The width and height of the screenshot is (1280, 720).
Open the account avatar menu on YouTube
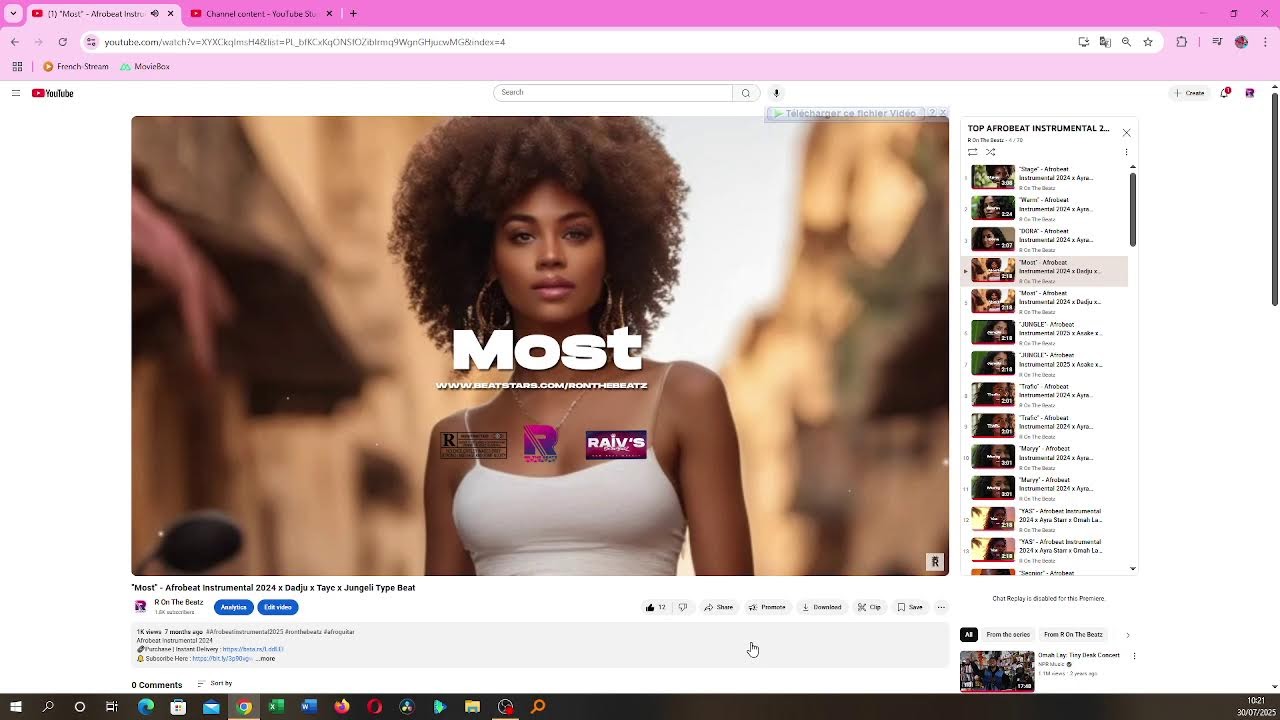point(1250,93)
